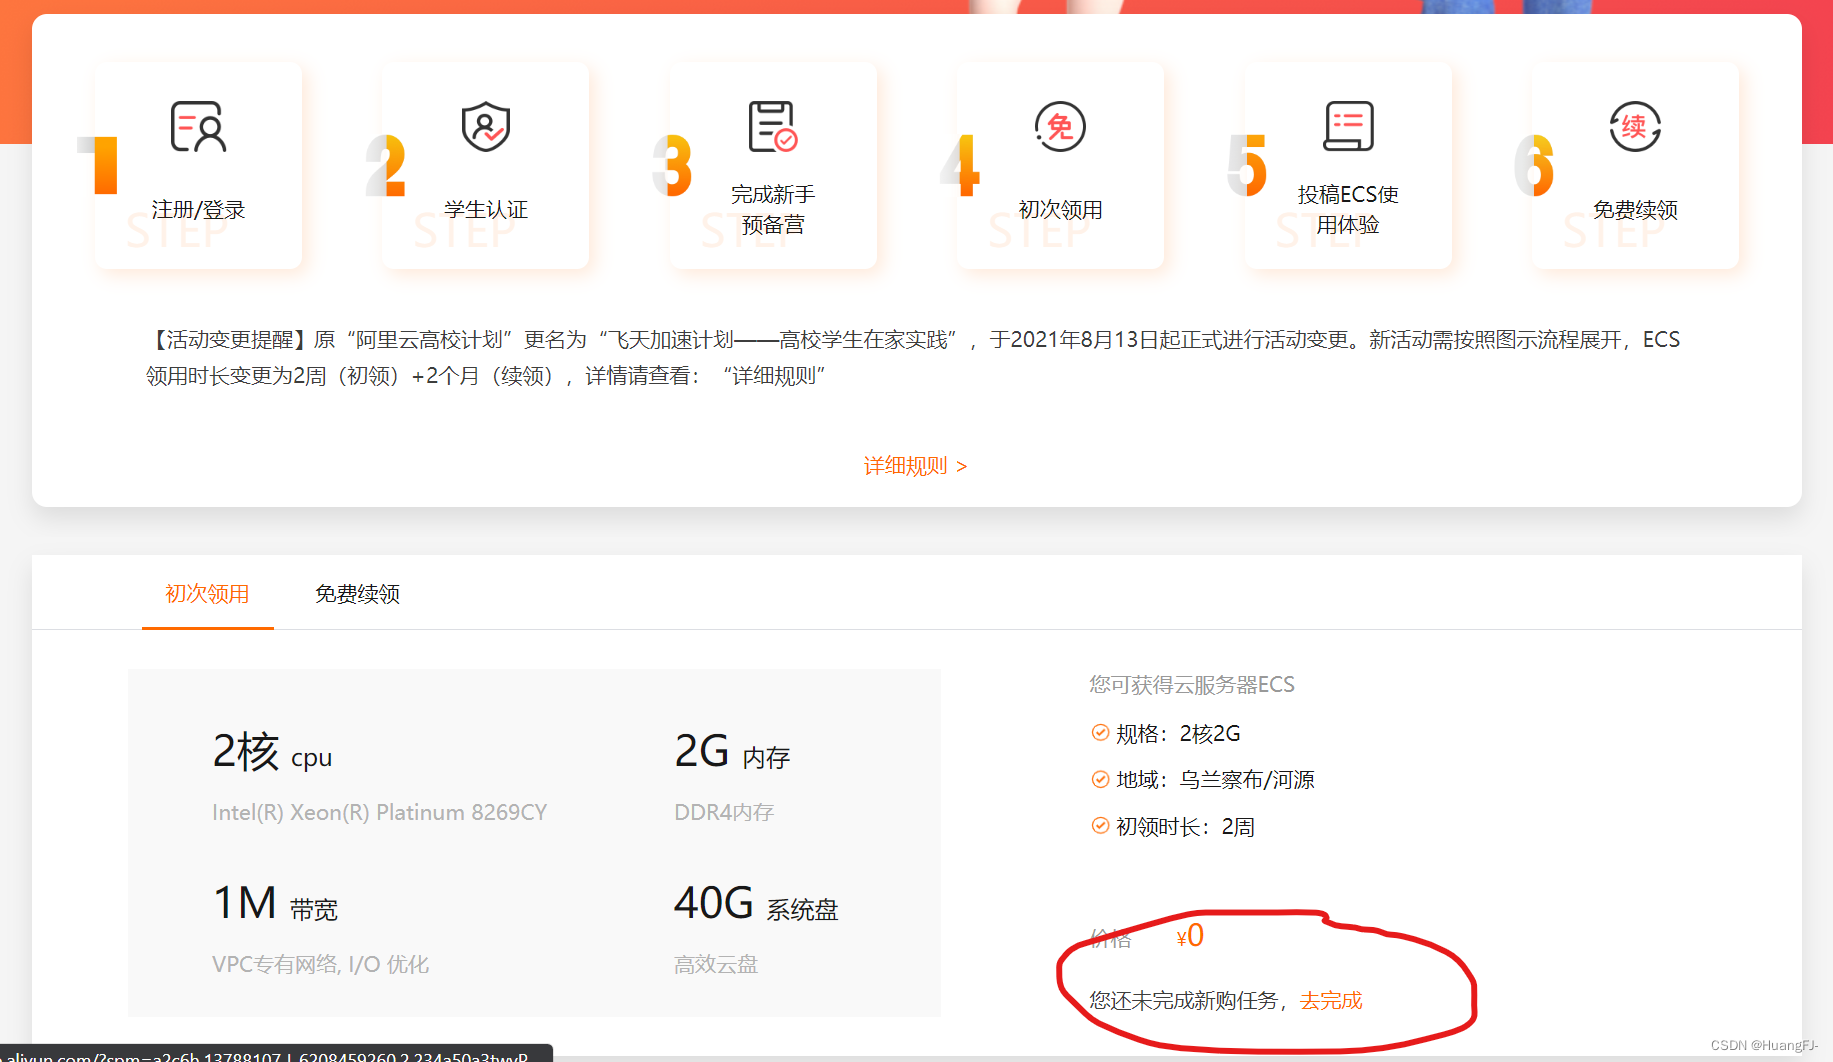Switch to the 初次领用 tab
The image size is (1833, 1062).
point(207,594)
